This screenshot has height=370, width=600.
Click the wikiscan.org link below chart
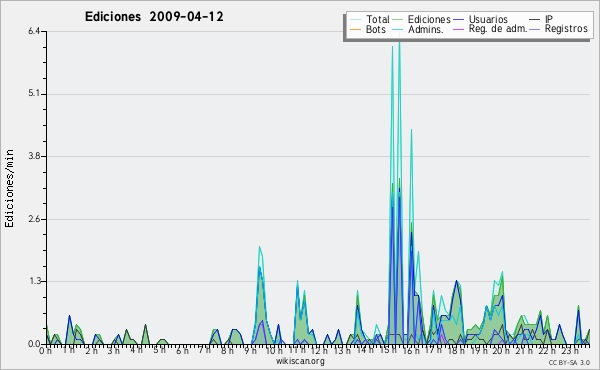point(300,361)
